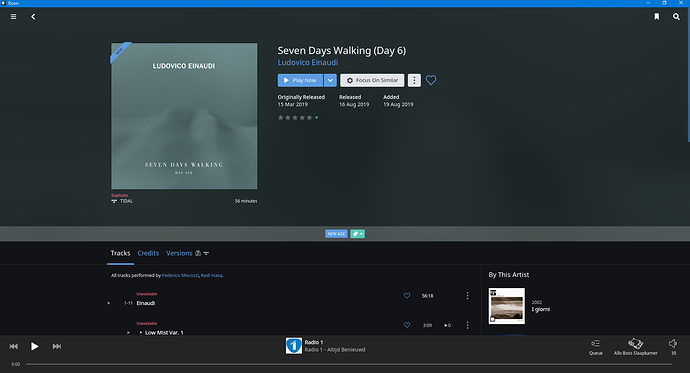The image size is (690, 373).
Task: Open the bookmarks icon
Action: (657, 17)
